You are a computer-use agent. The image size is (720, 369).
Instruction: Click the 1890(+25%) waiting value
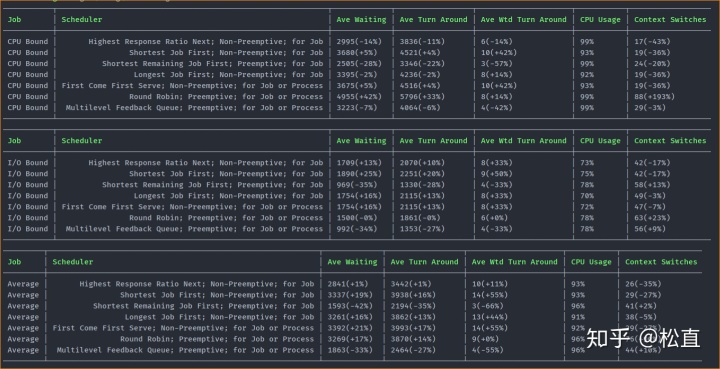pyautogui.click(x=359, y=174)
